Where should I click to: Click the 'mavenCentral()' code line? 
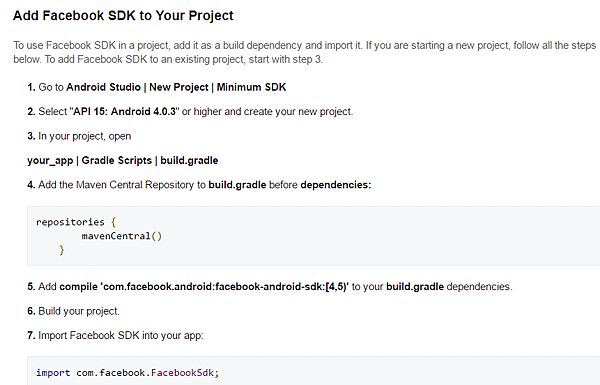tap(122, 236)
